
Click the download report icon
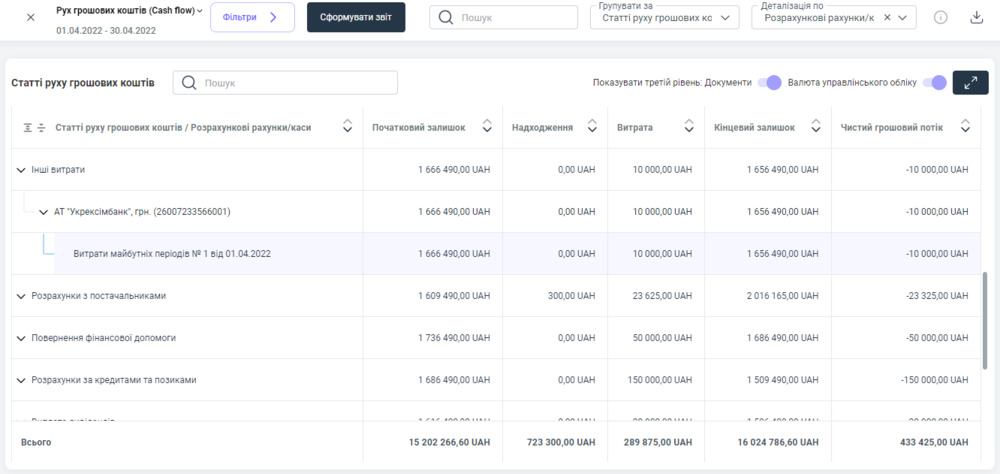(x=976, y=18)
